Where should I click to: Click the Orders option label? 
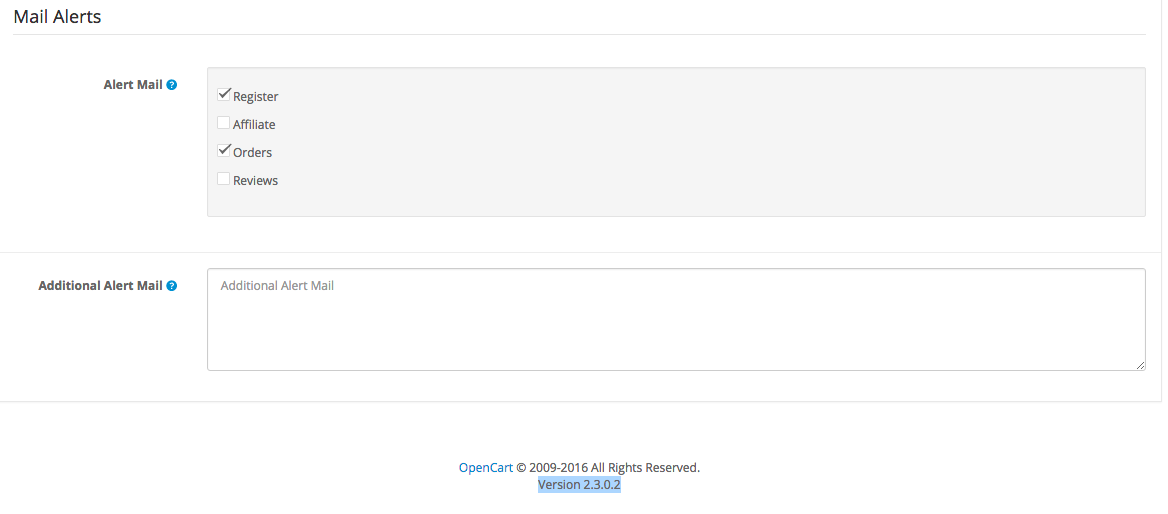pyautogui.click(x=253, y=153)
